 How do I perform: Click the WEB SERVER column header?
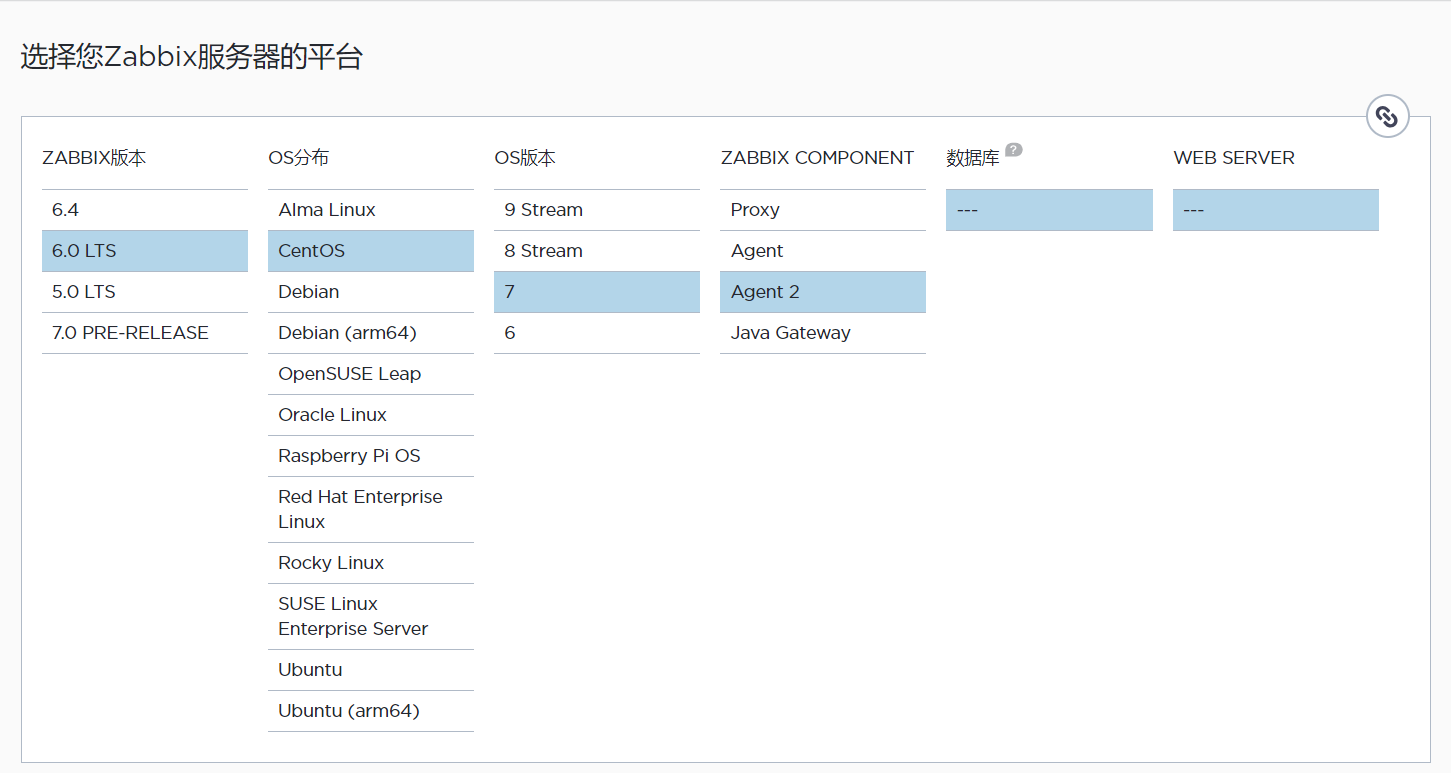pos(1234,158)
